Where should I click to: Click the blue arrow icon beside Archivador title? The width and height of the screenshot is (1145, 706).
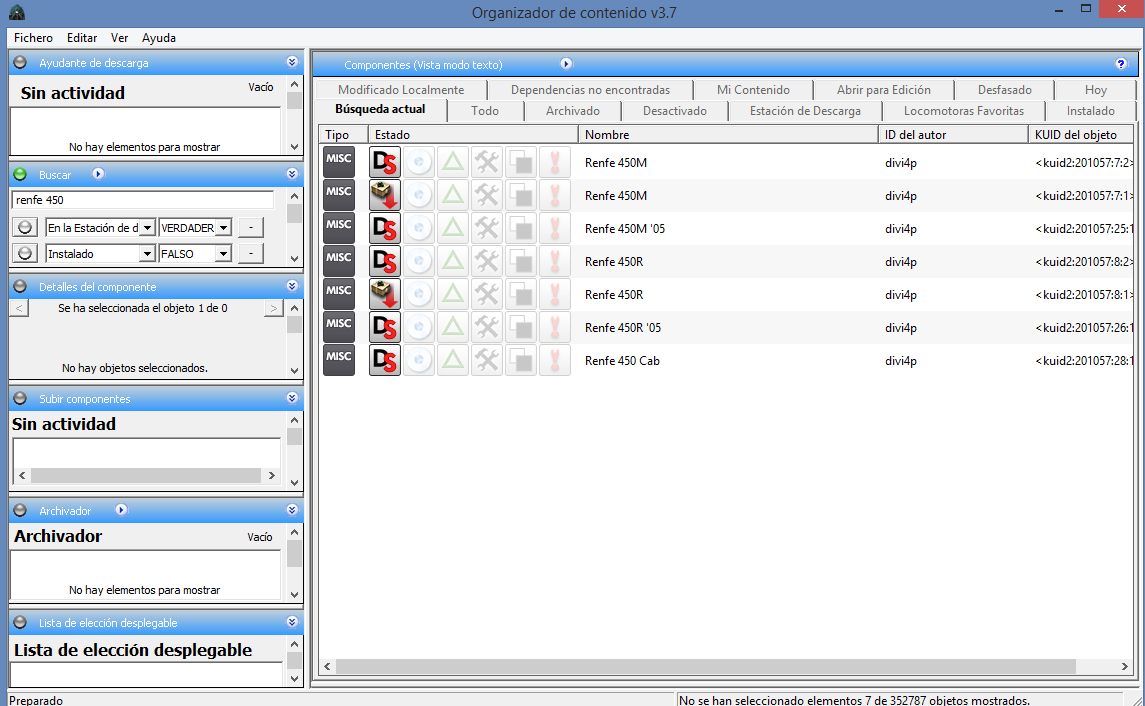click(x=121, y=510)
